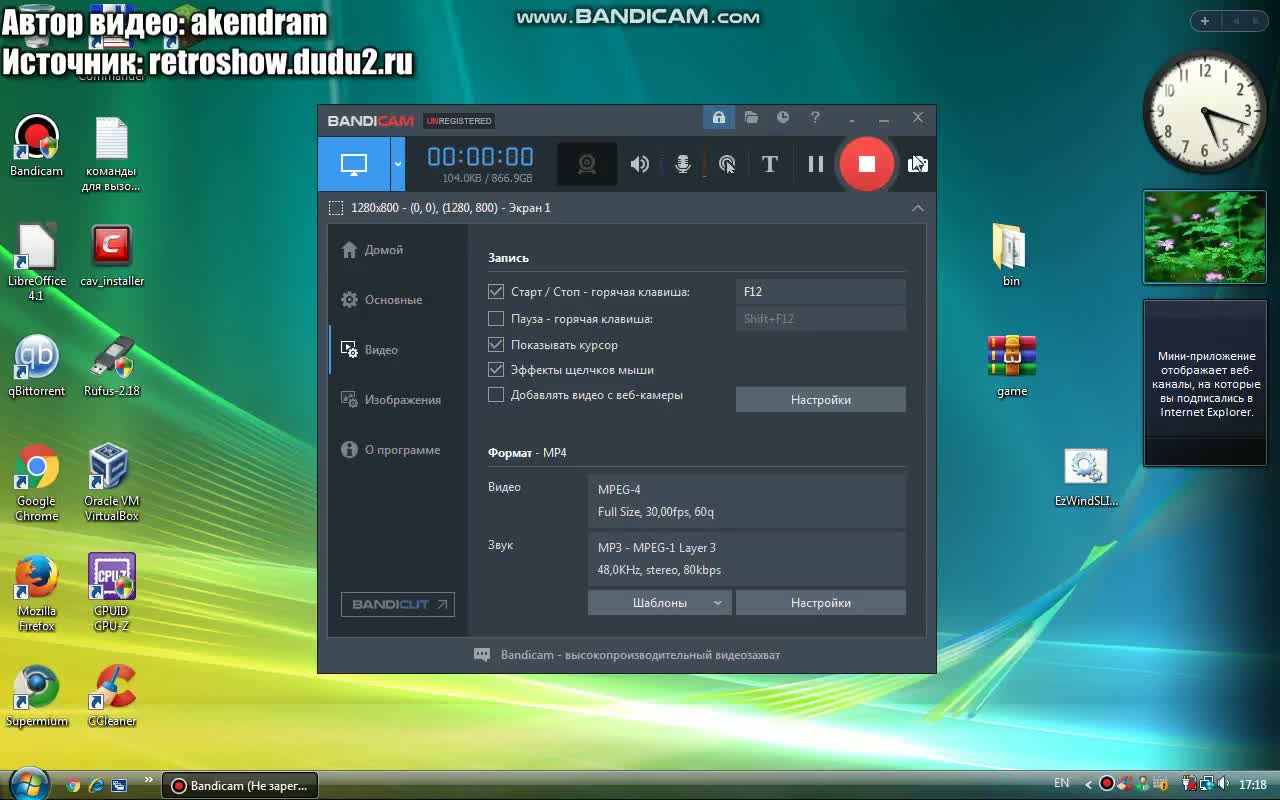Toggle speaker sound recording icon
1280x800 pixels.
pos(640,164)
